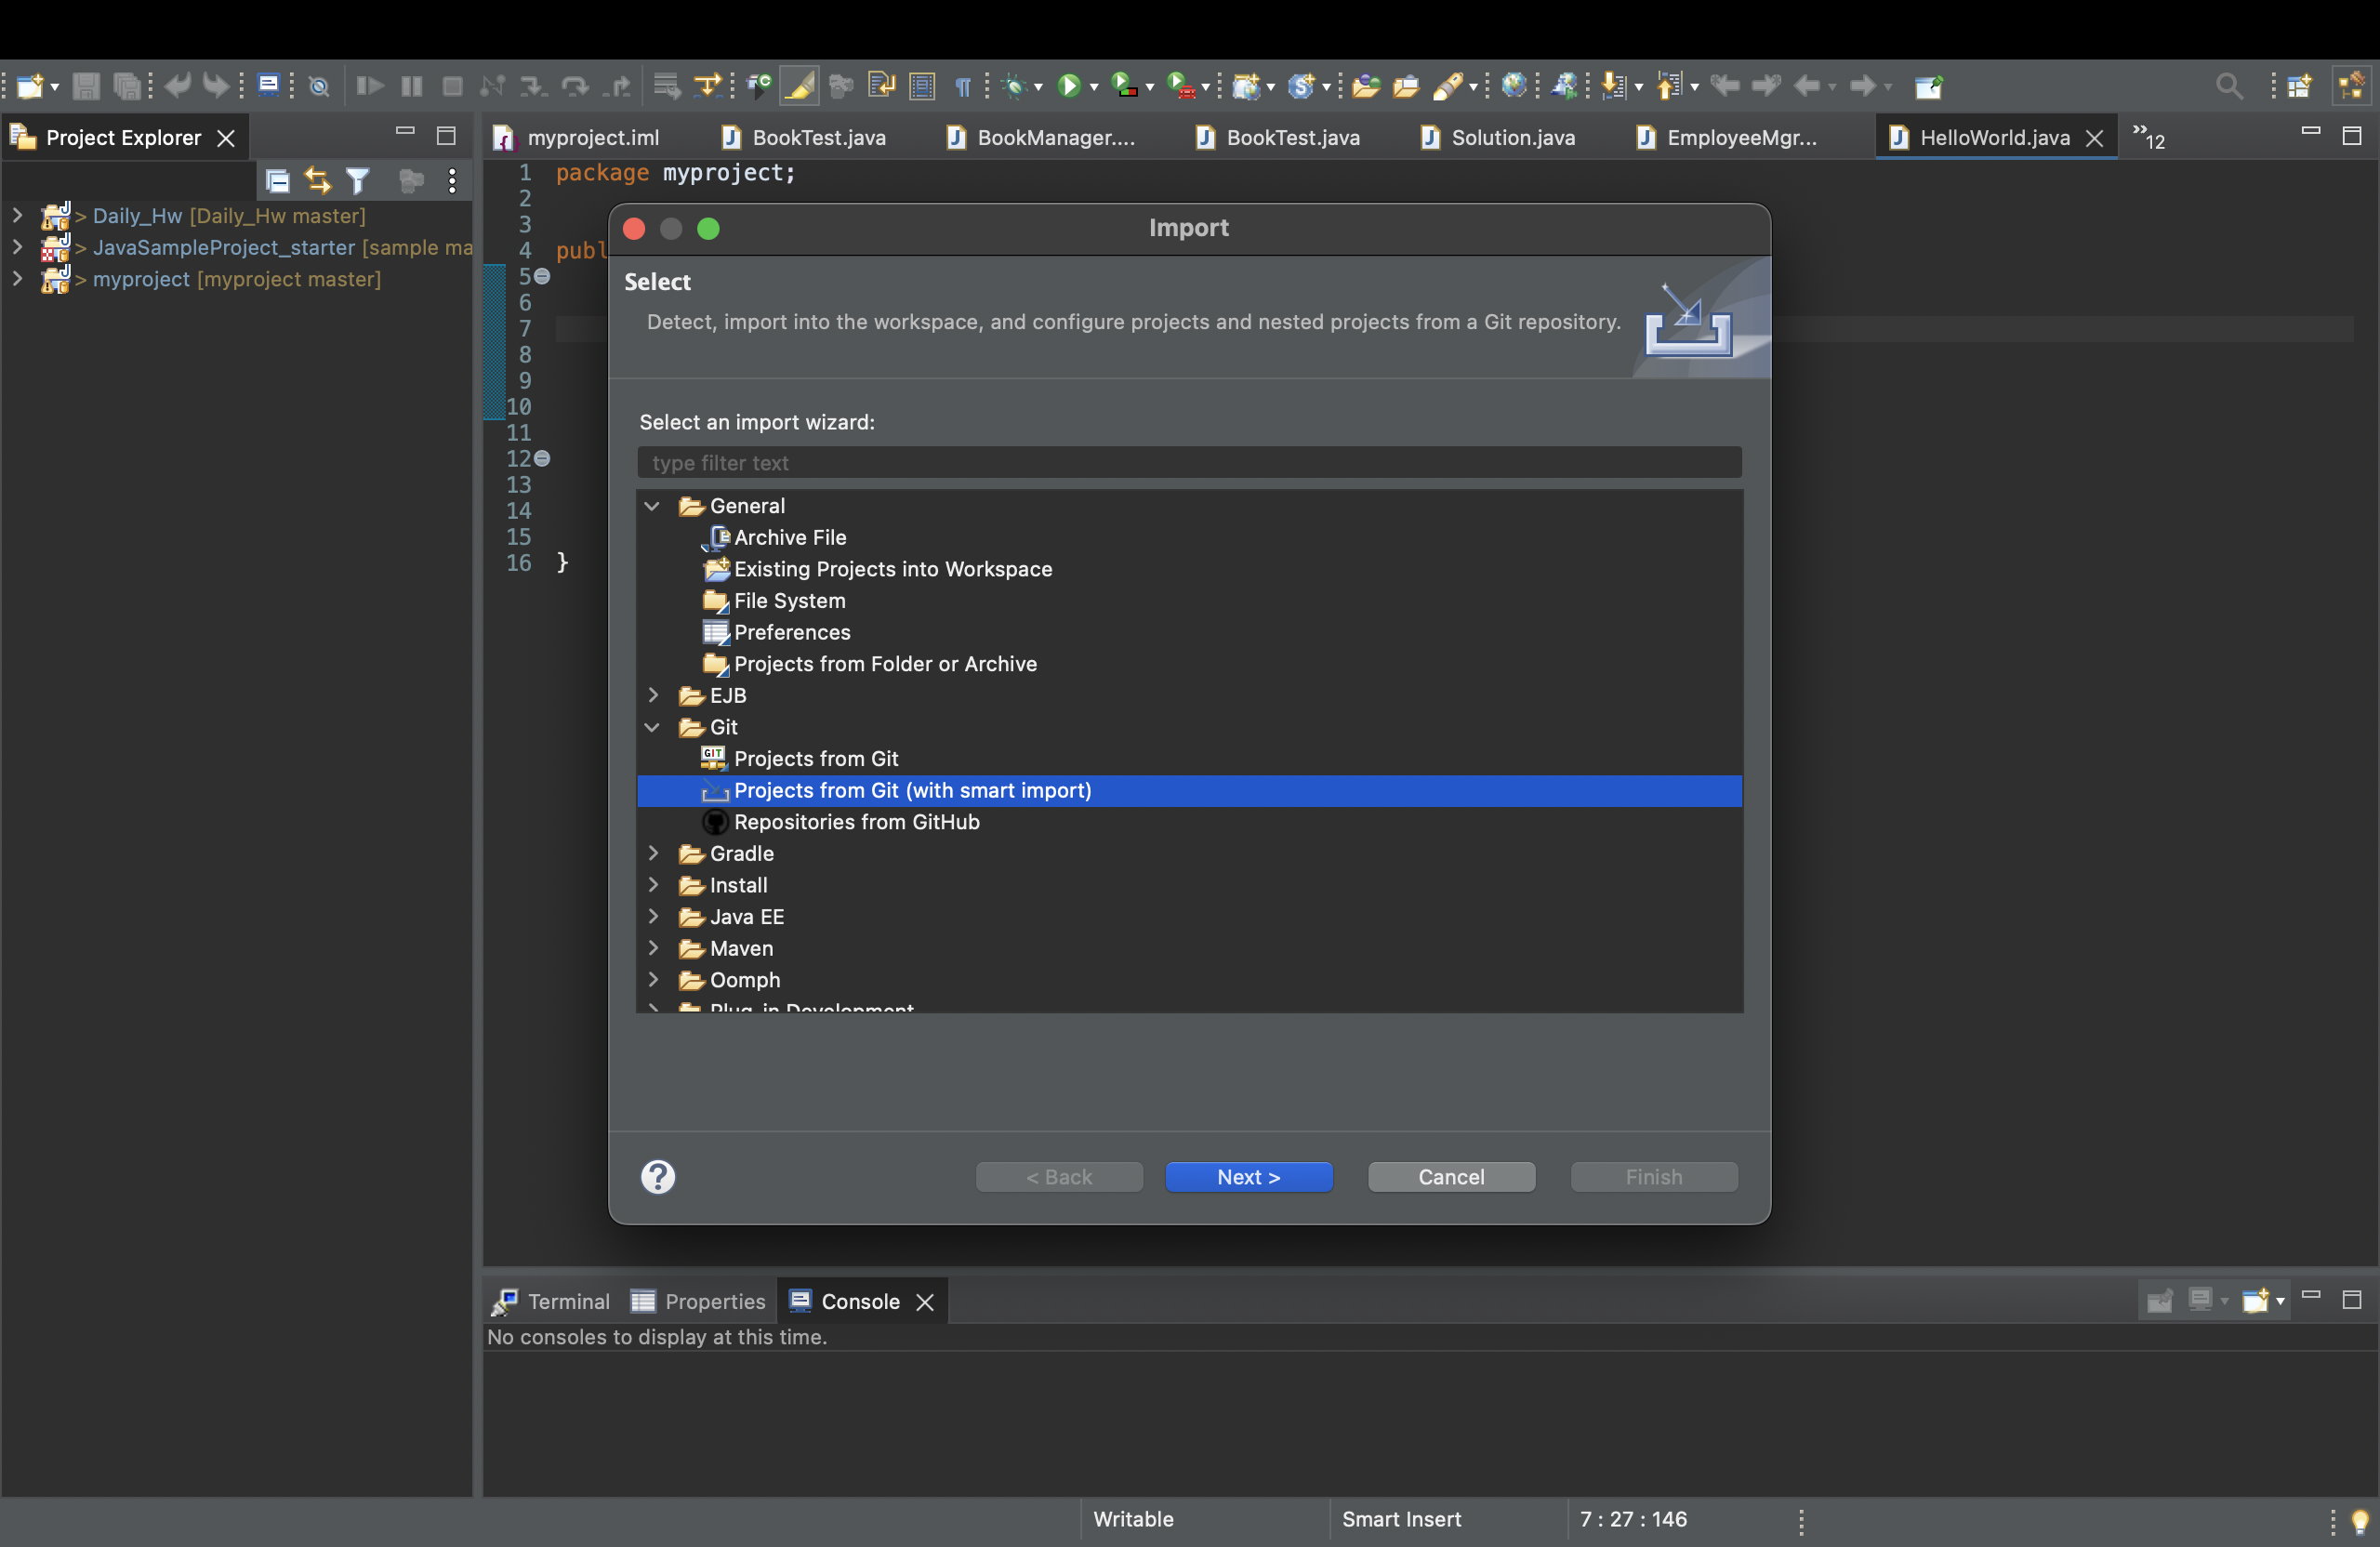Click the Save All toolbar icon
Viewport: 2380px width, 1547px height.
(x=127, y=86)
